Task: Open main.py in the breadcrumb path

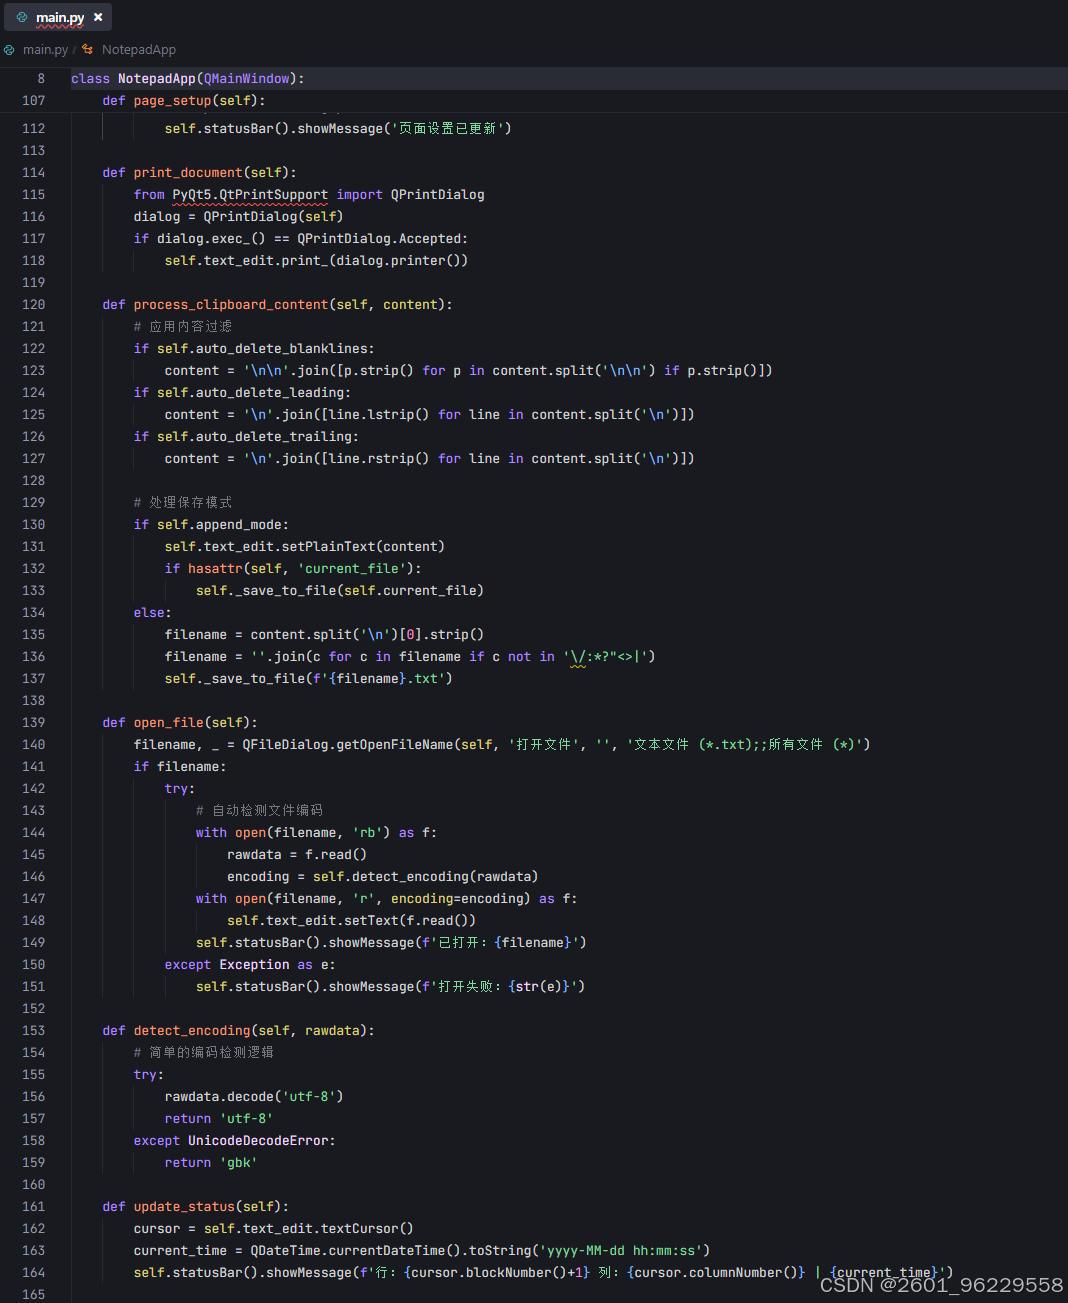Action: click(x=45, y=49)
